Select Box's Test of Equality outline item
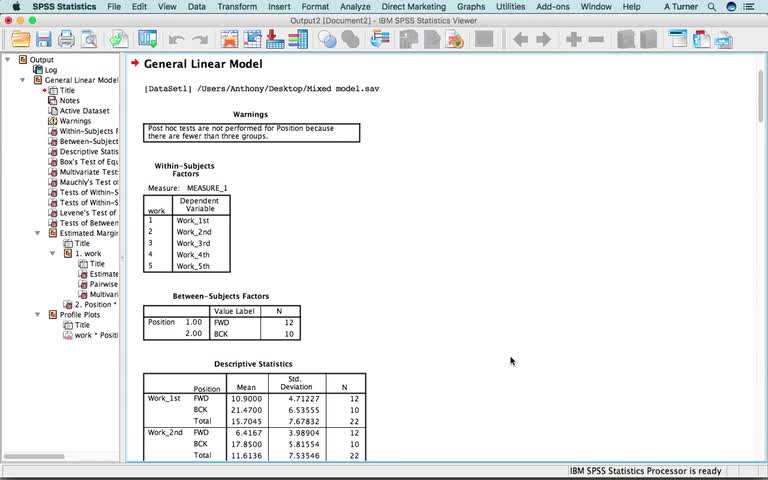 click(89, 162)
